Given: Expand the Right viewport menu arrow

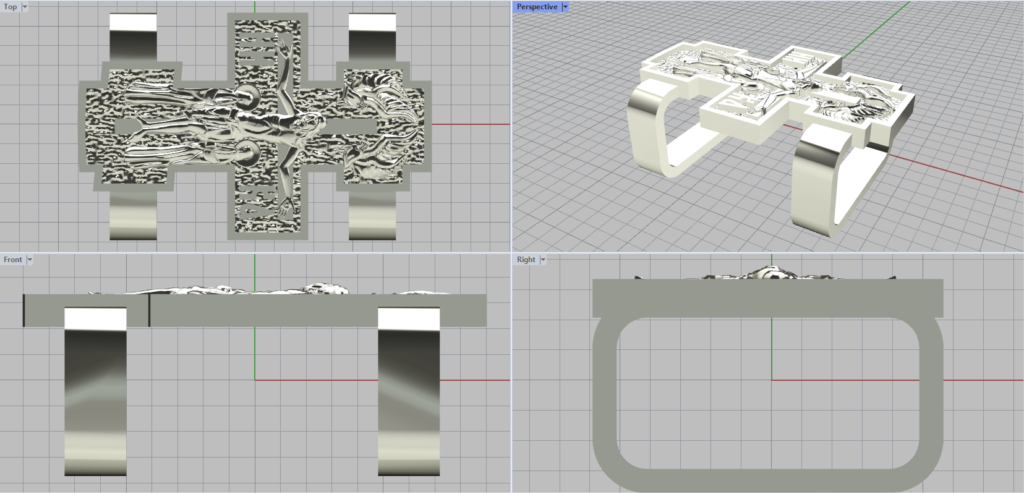Looking at the screenshot, I should 544,259.
